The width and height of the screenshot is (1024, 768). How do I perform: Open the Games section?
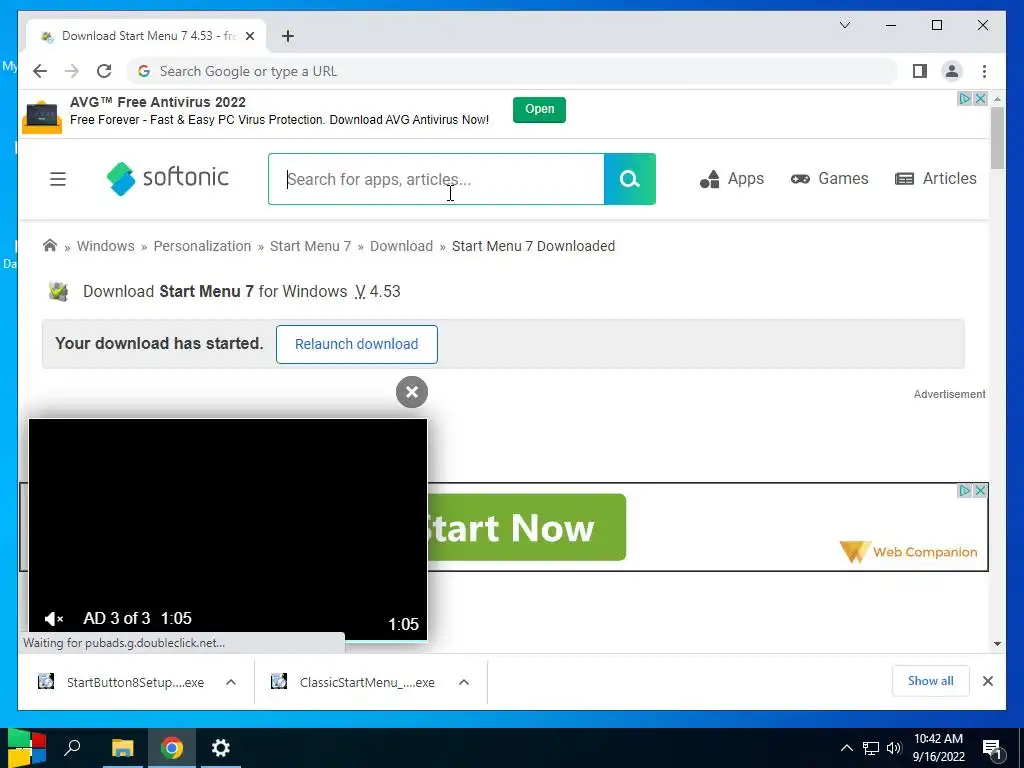point(829,179)
